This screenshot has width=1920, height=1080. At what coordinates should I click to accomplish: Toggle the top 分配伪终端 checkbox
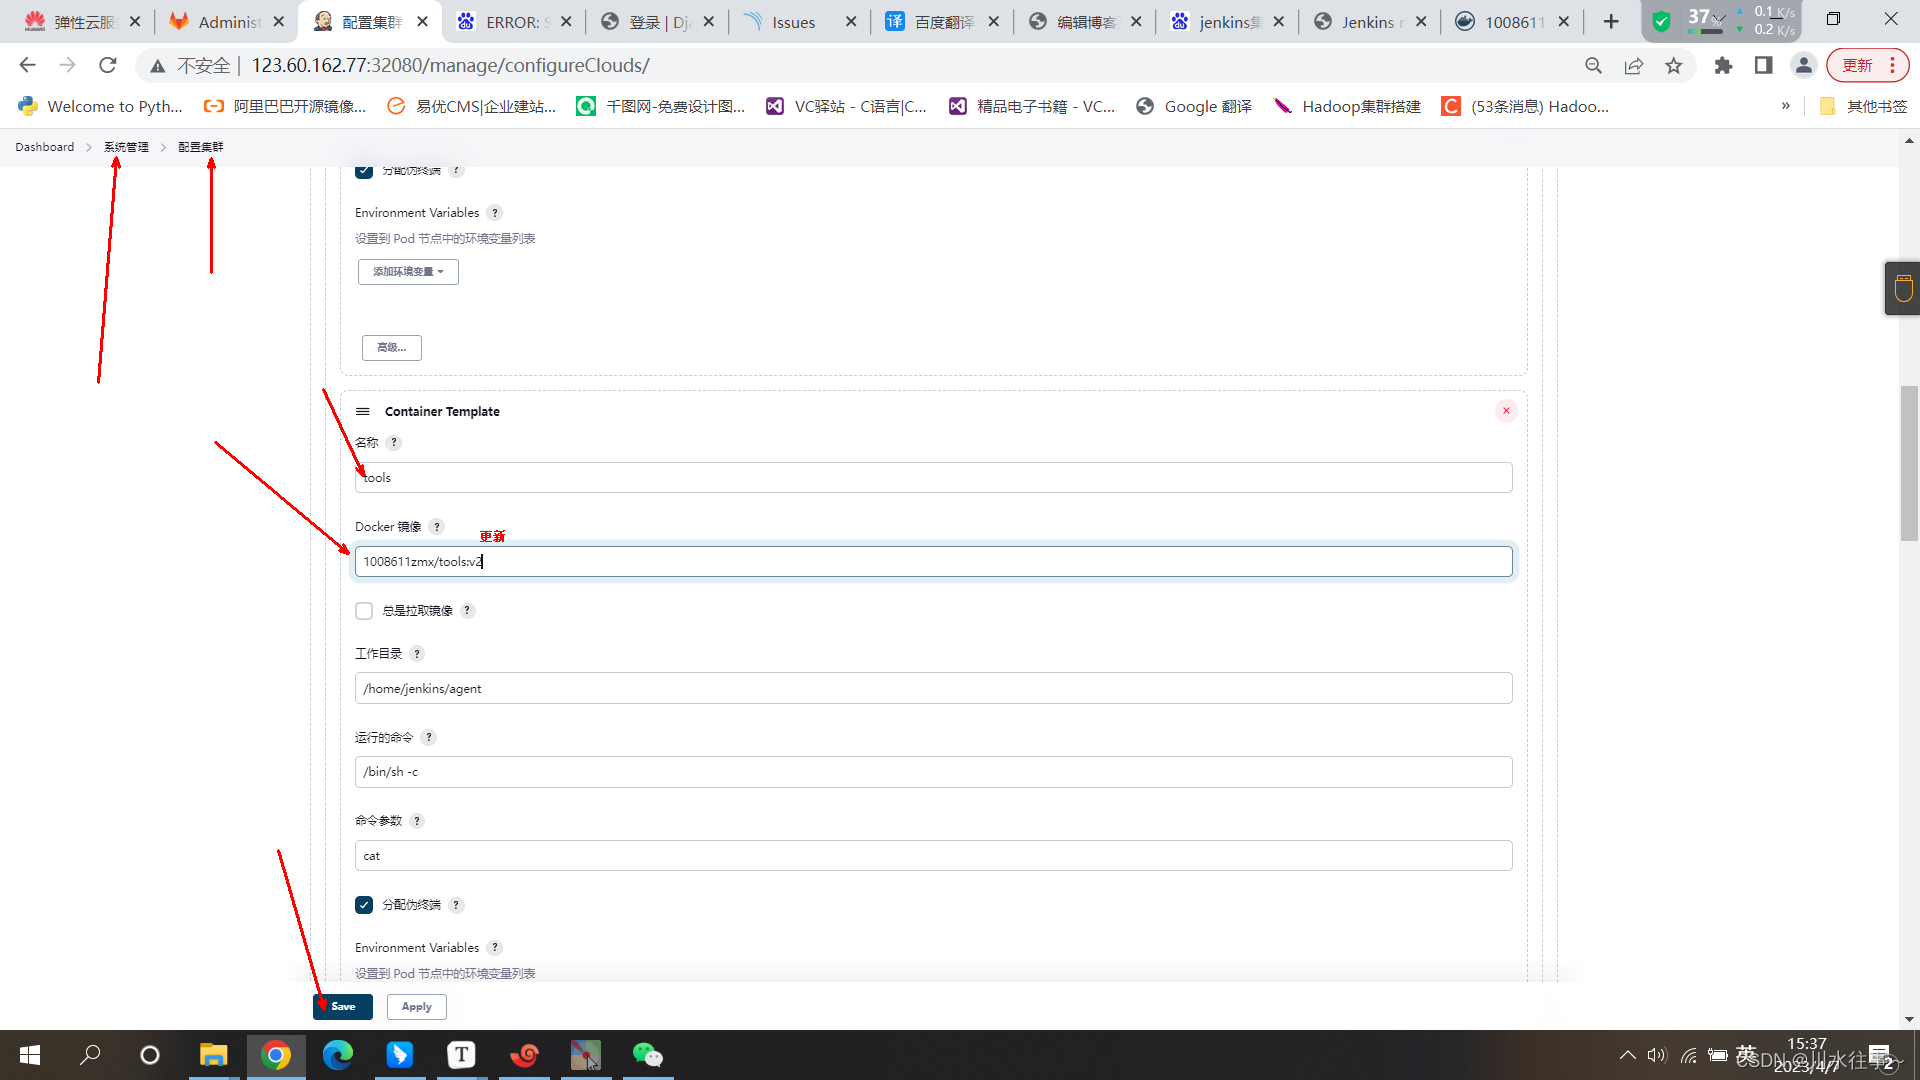point(364,171)
